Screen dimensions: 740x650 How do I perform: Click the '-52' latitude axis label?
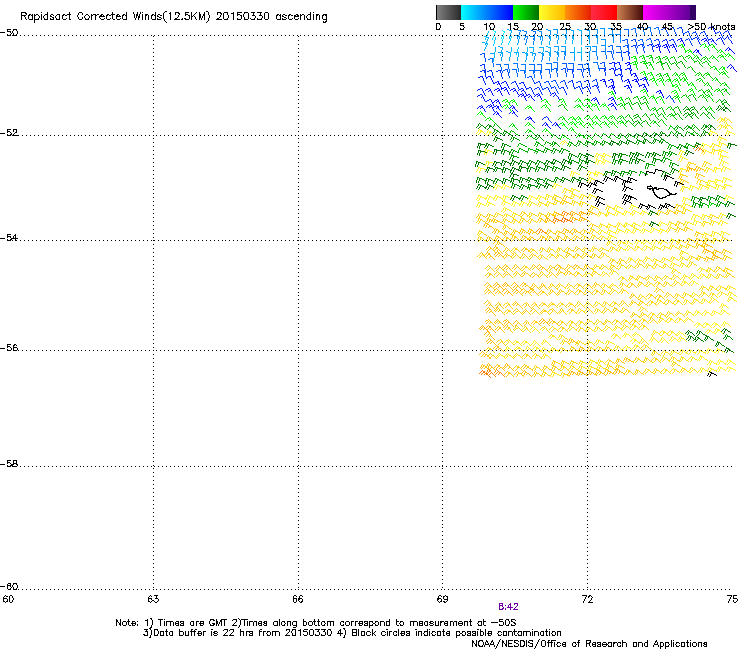coord(9,133)
